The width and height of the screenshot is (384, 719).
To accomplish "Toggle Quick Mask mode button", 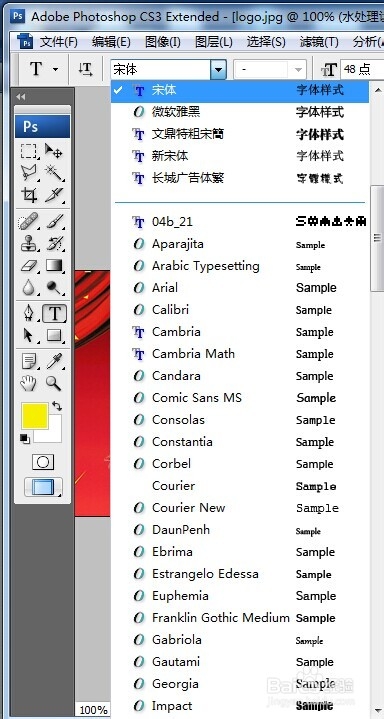I will pos(43,462).
